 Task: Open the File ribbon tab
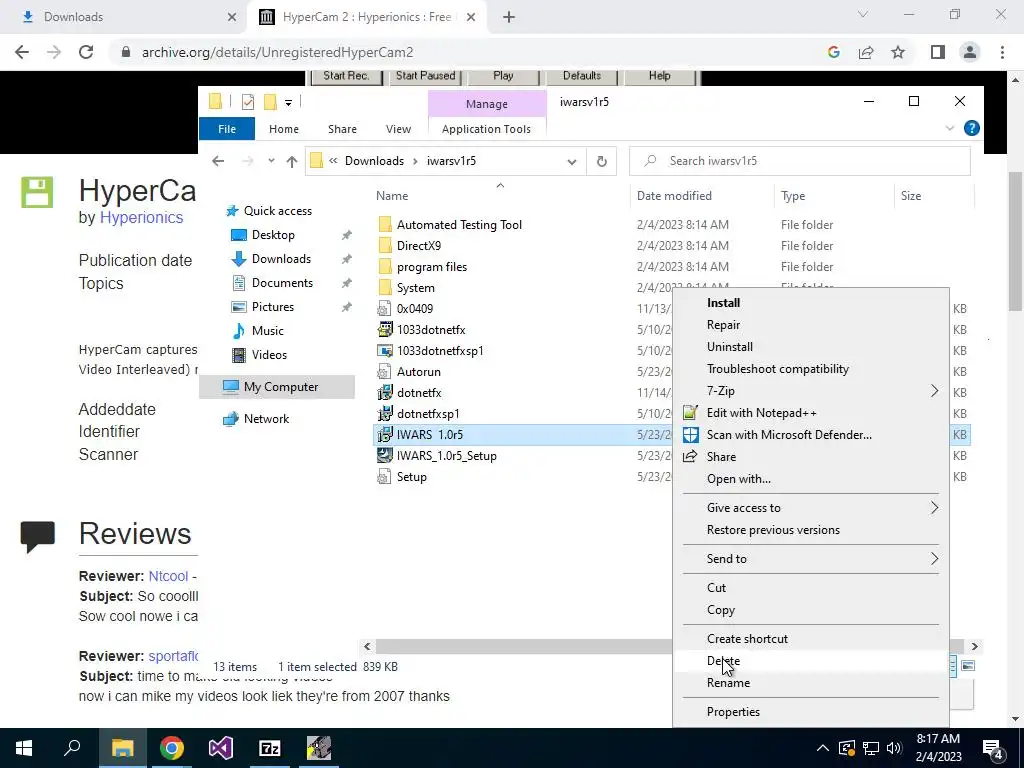(x=227, y=129)
